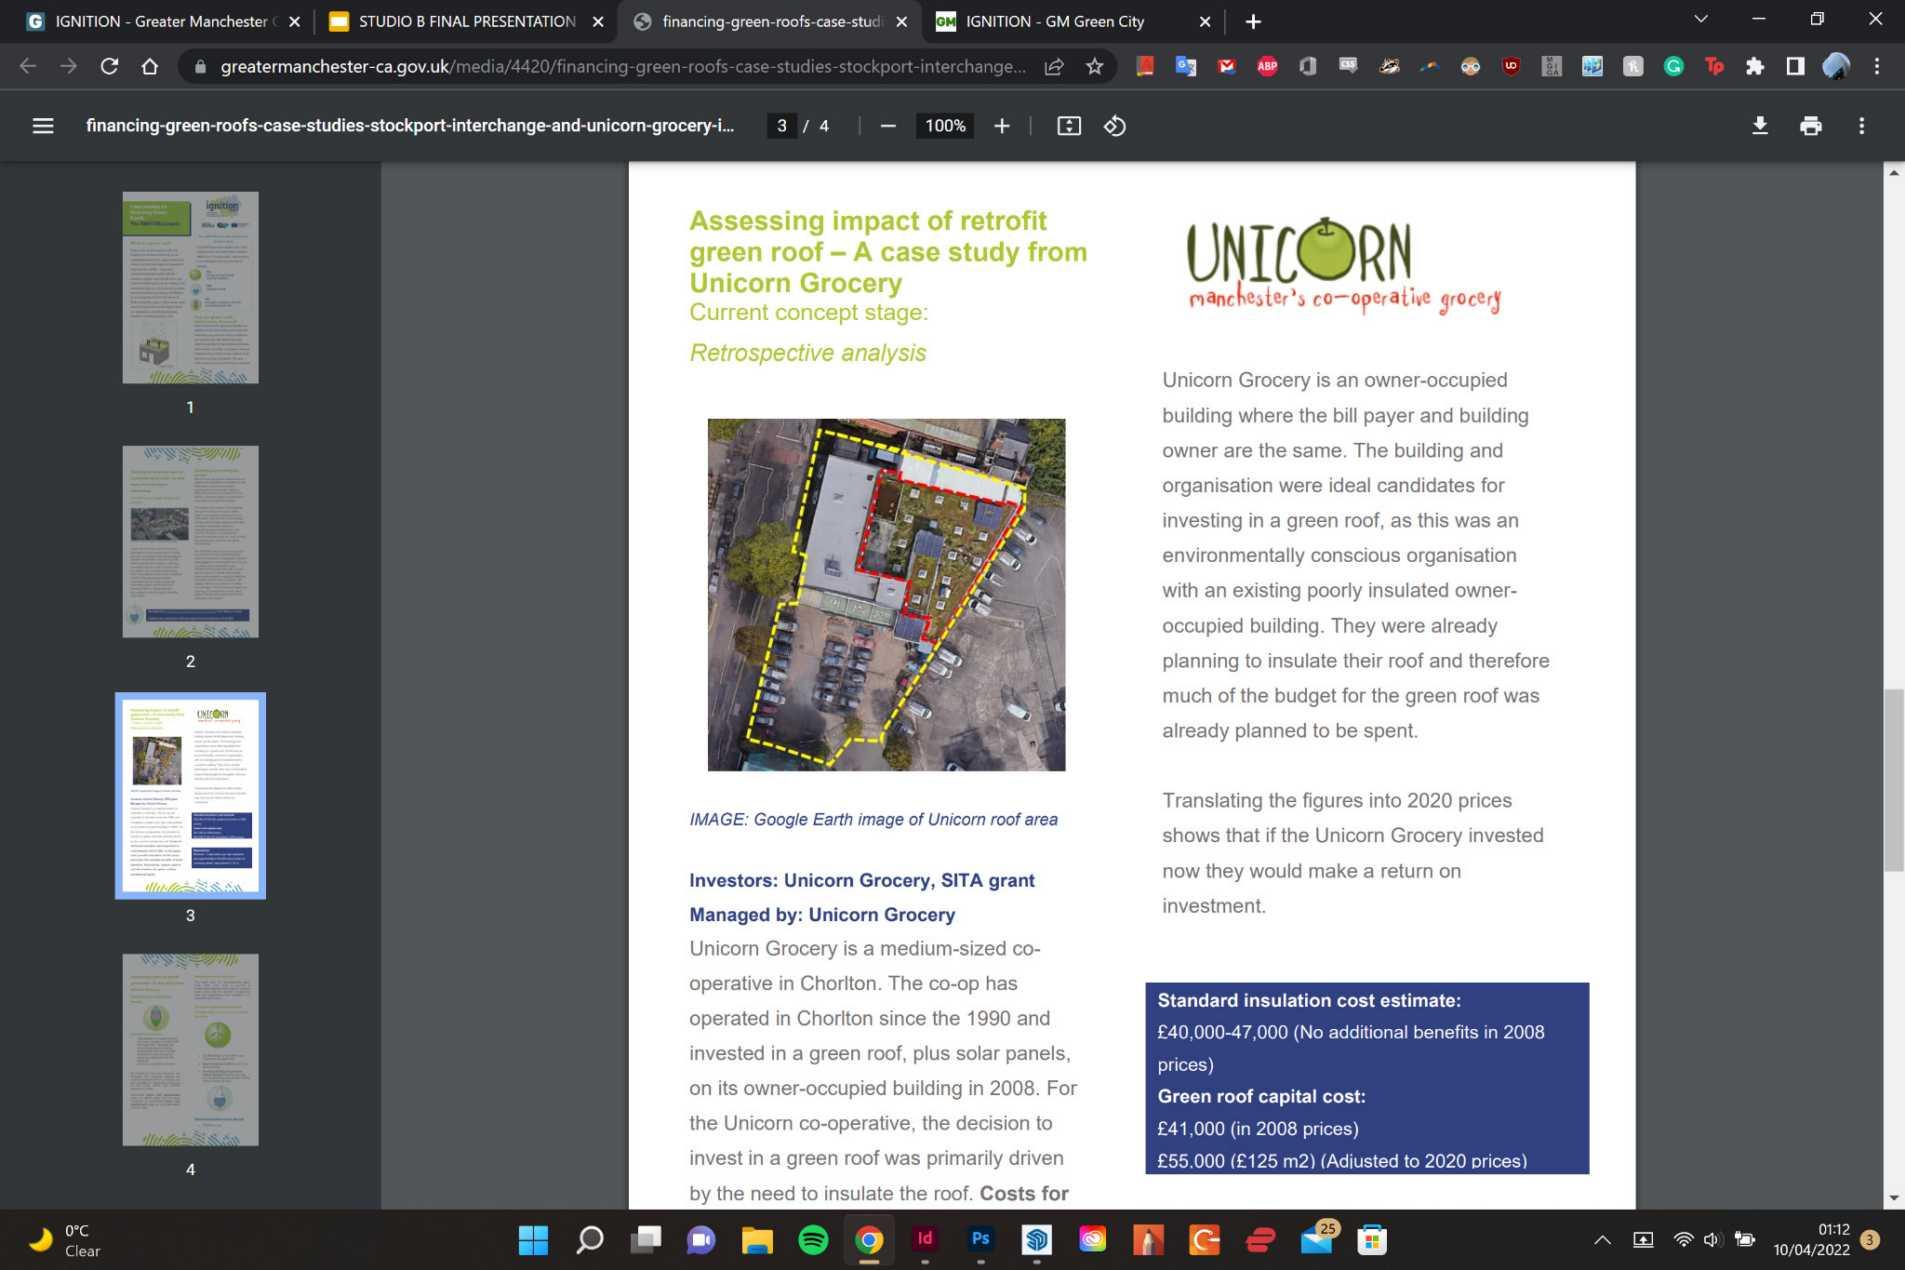Viewport: 1905px width, 1270px height.
Task: Open the Chrome profile avatar
Action: tap(1836, 66)
